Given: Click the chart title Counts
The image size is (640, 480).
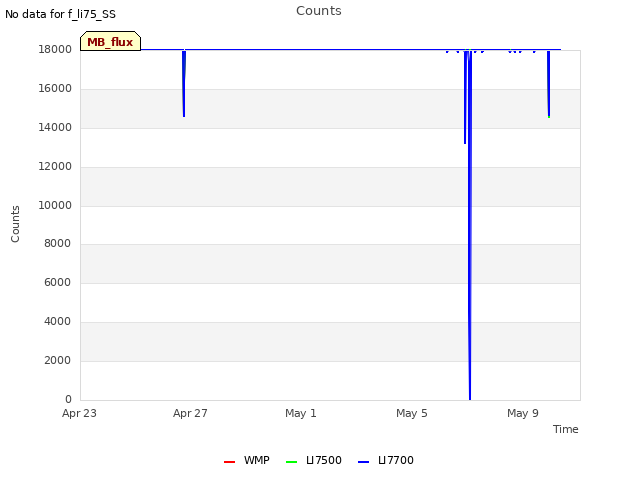Looking at the screenshot, I should (319, 11).
